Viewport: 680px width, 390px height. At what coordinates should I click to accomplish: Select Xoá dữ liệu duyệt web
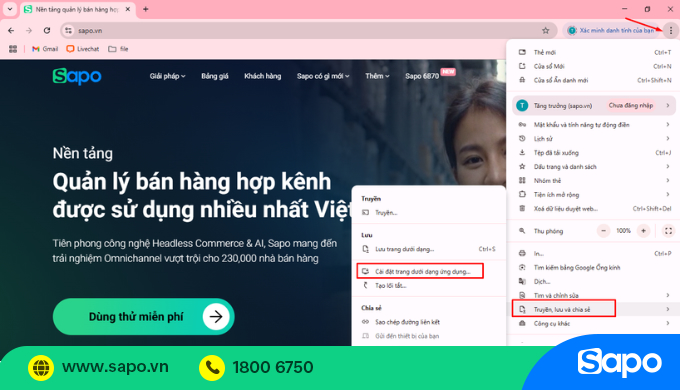593,209
